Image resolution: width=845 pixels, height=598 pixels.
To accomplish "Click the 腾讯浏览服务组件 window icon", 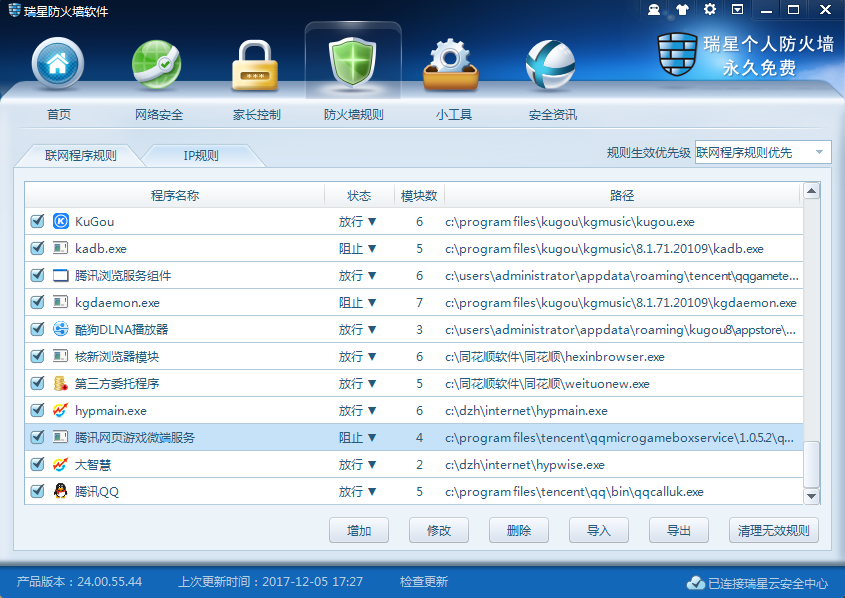I will pos(60,275).
